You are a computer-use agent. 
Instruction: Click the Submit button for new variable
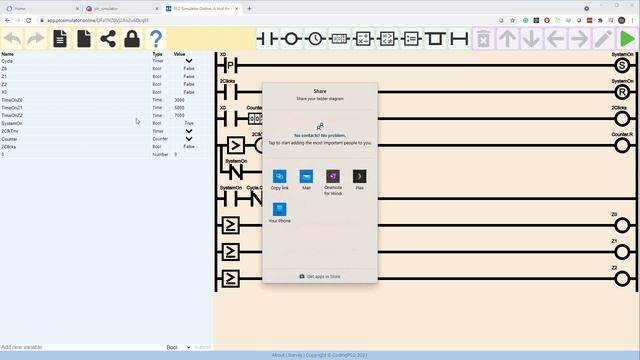[202, 347]
